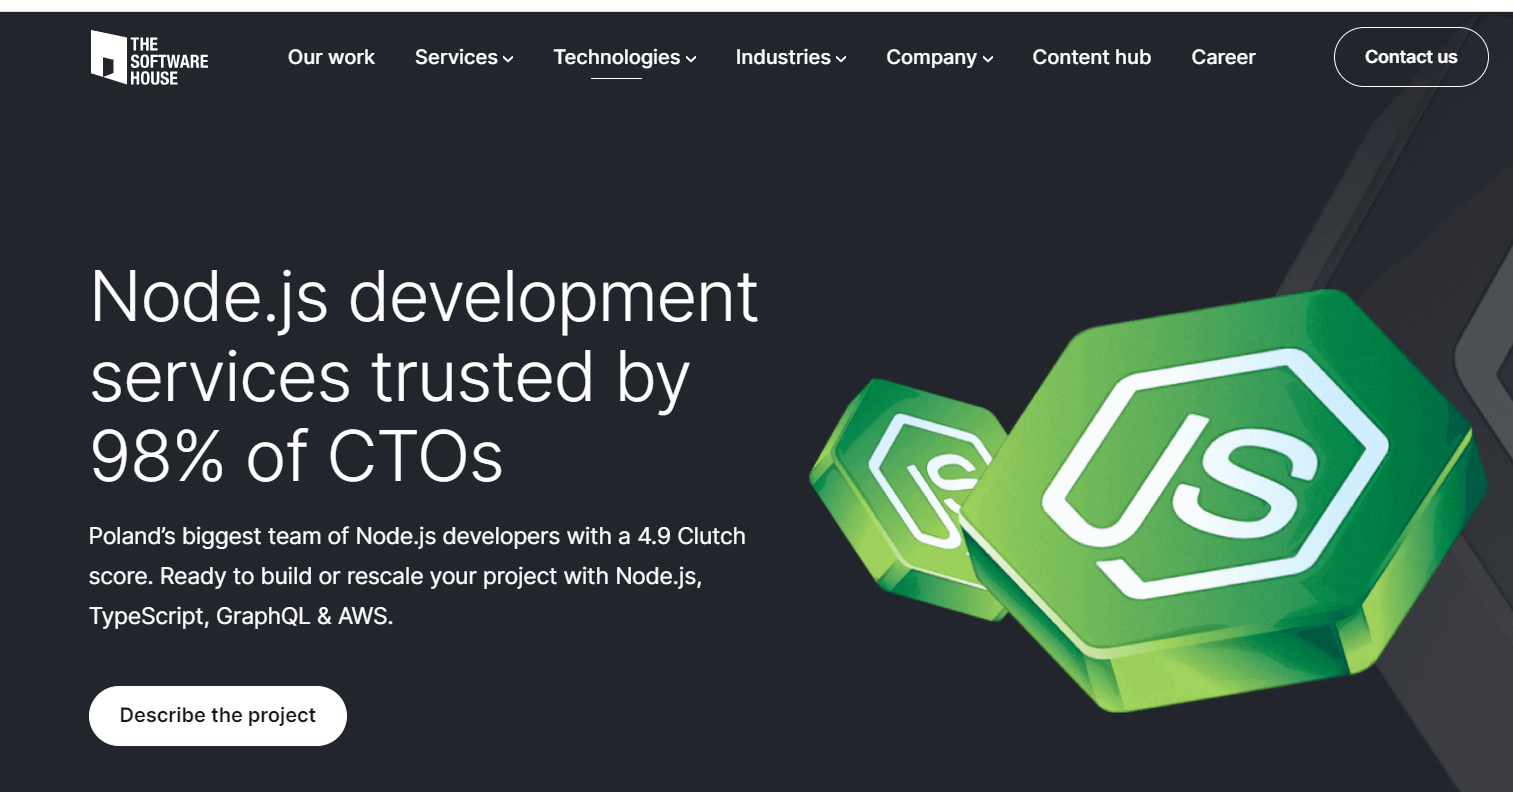Expand the Industries chevron arrow

click(x=841, y=59)
